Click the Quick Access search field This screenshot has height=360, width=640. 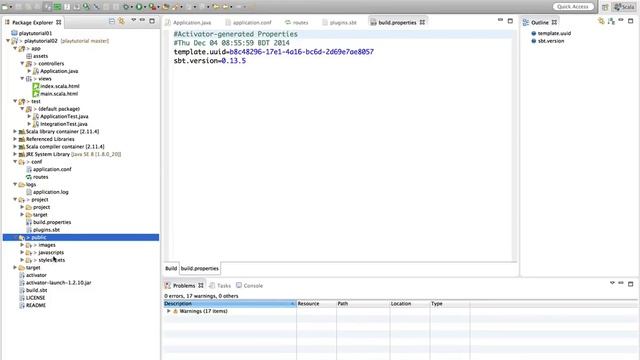click(x=573, y=7)
